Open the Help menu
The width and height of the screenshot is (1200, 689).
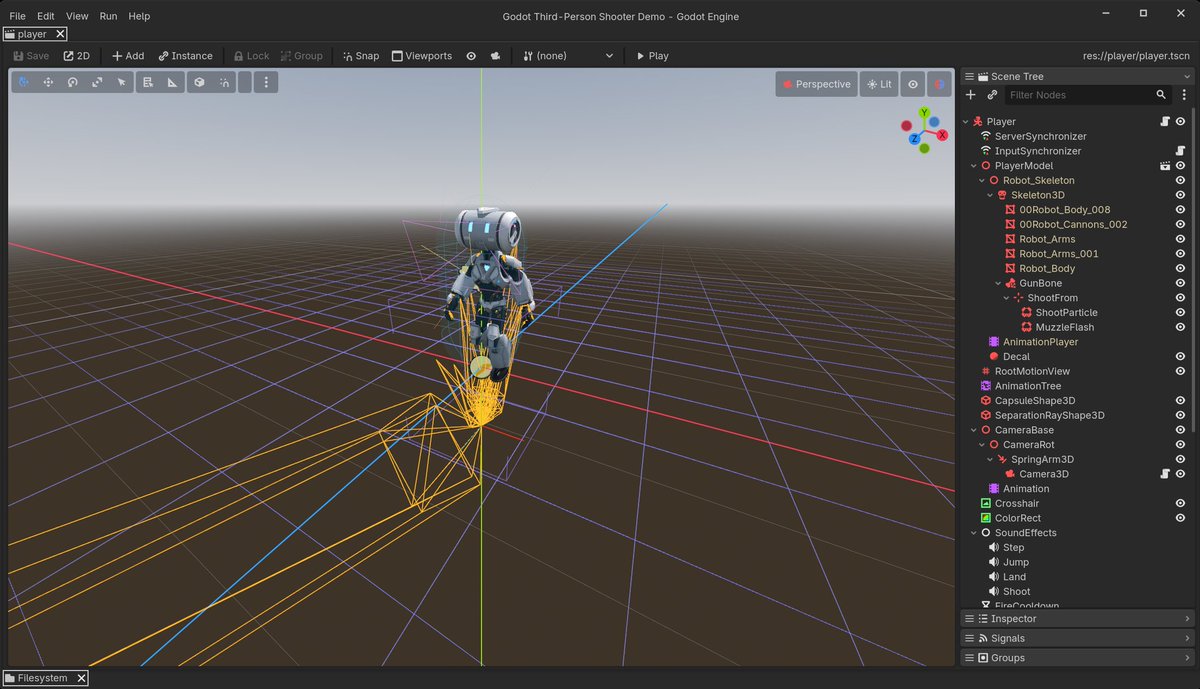139,16
